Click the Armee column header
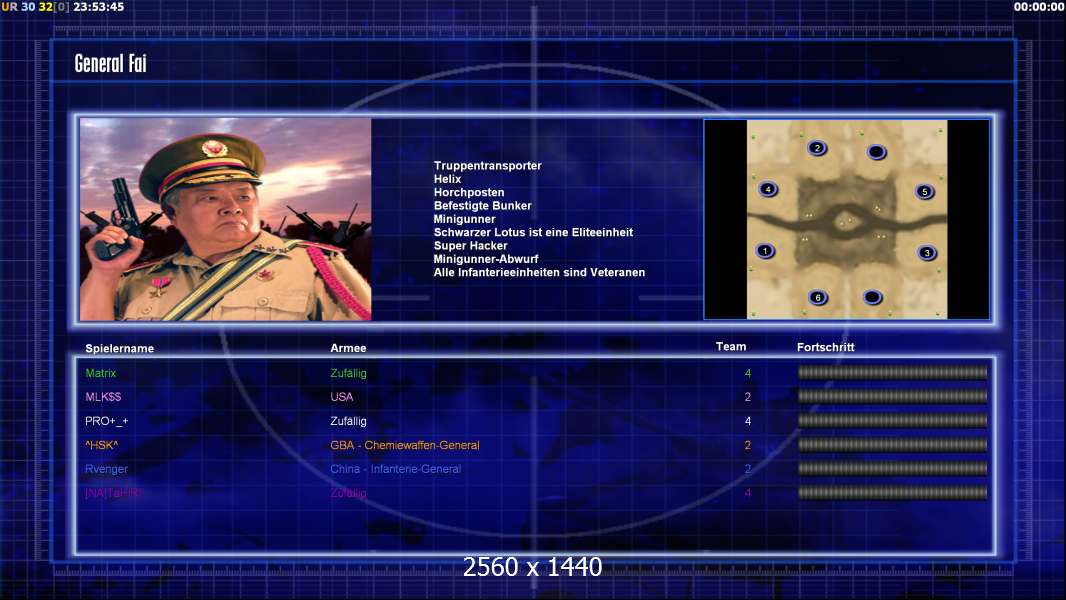1066x600 pixels. tap(348, 347)
